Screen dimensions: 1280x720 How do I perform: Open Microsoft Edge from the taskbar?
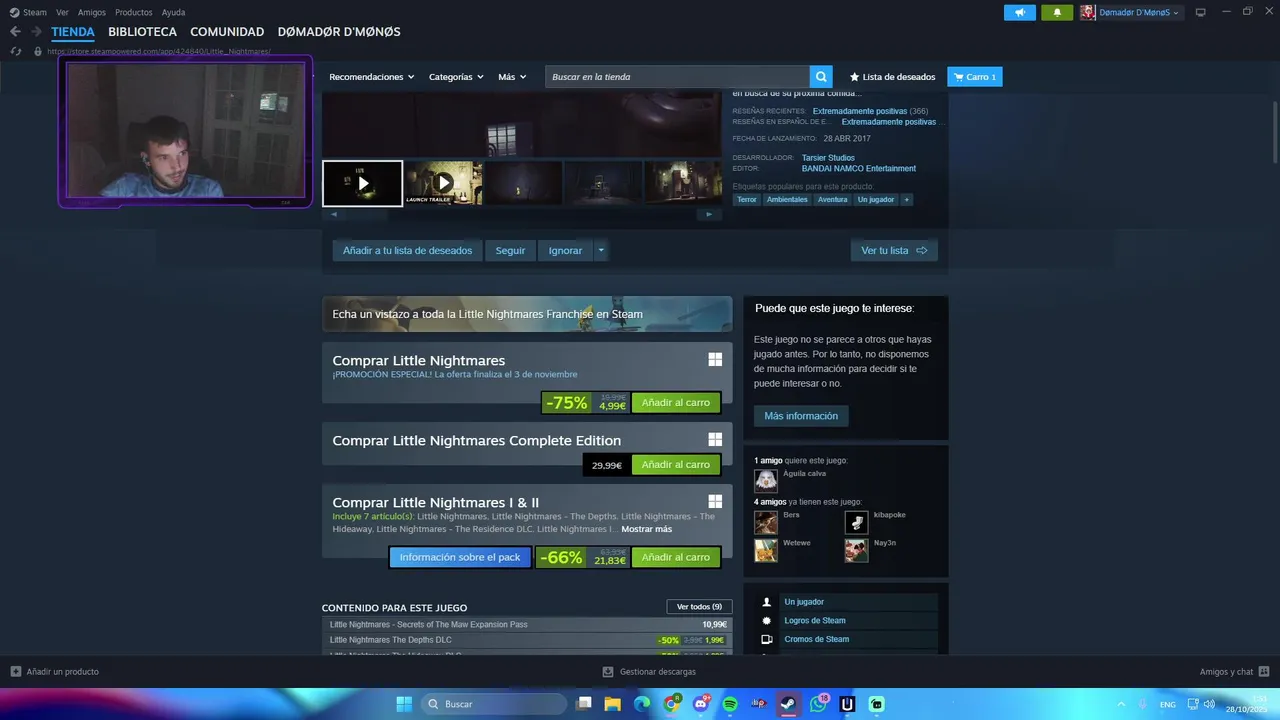(x=642, y=704)
